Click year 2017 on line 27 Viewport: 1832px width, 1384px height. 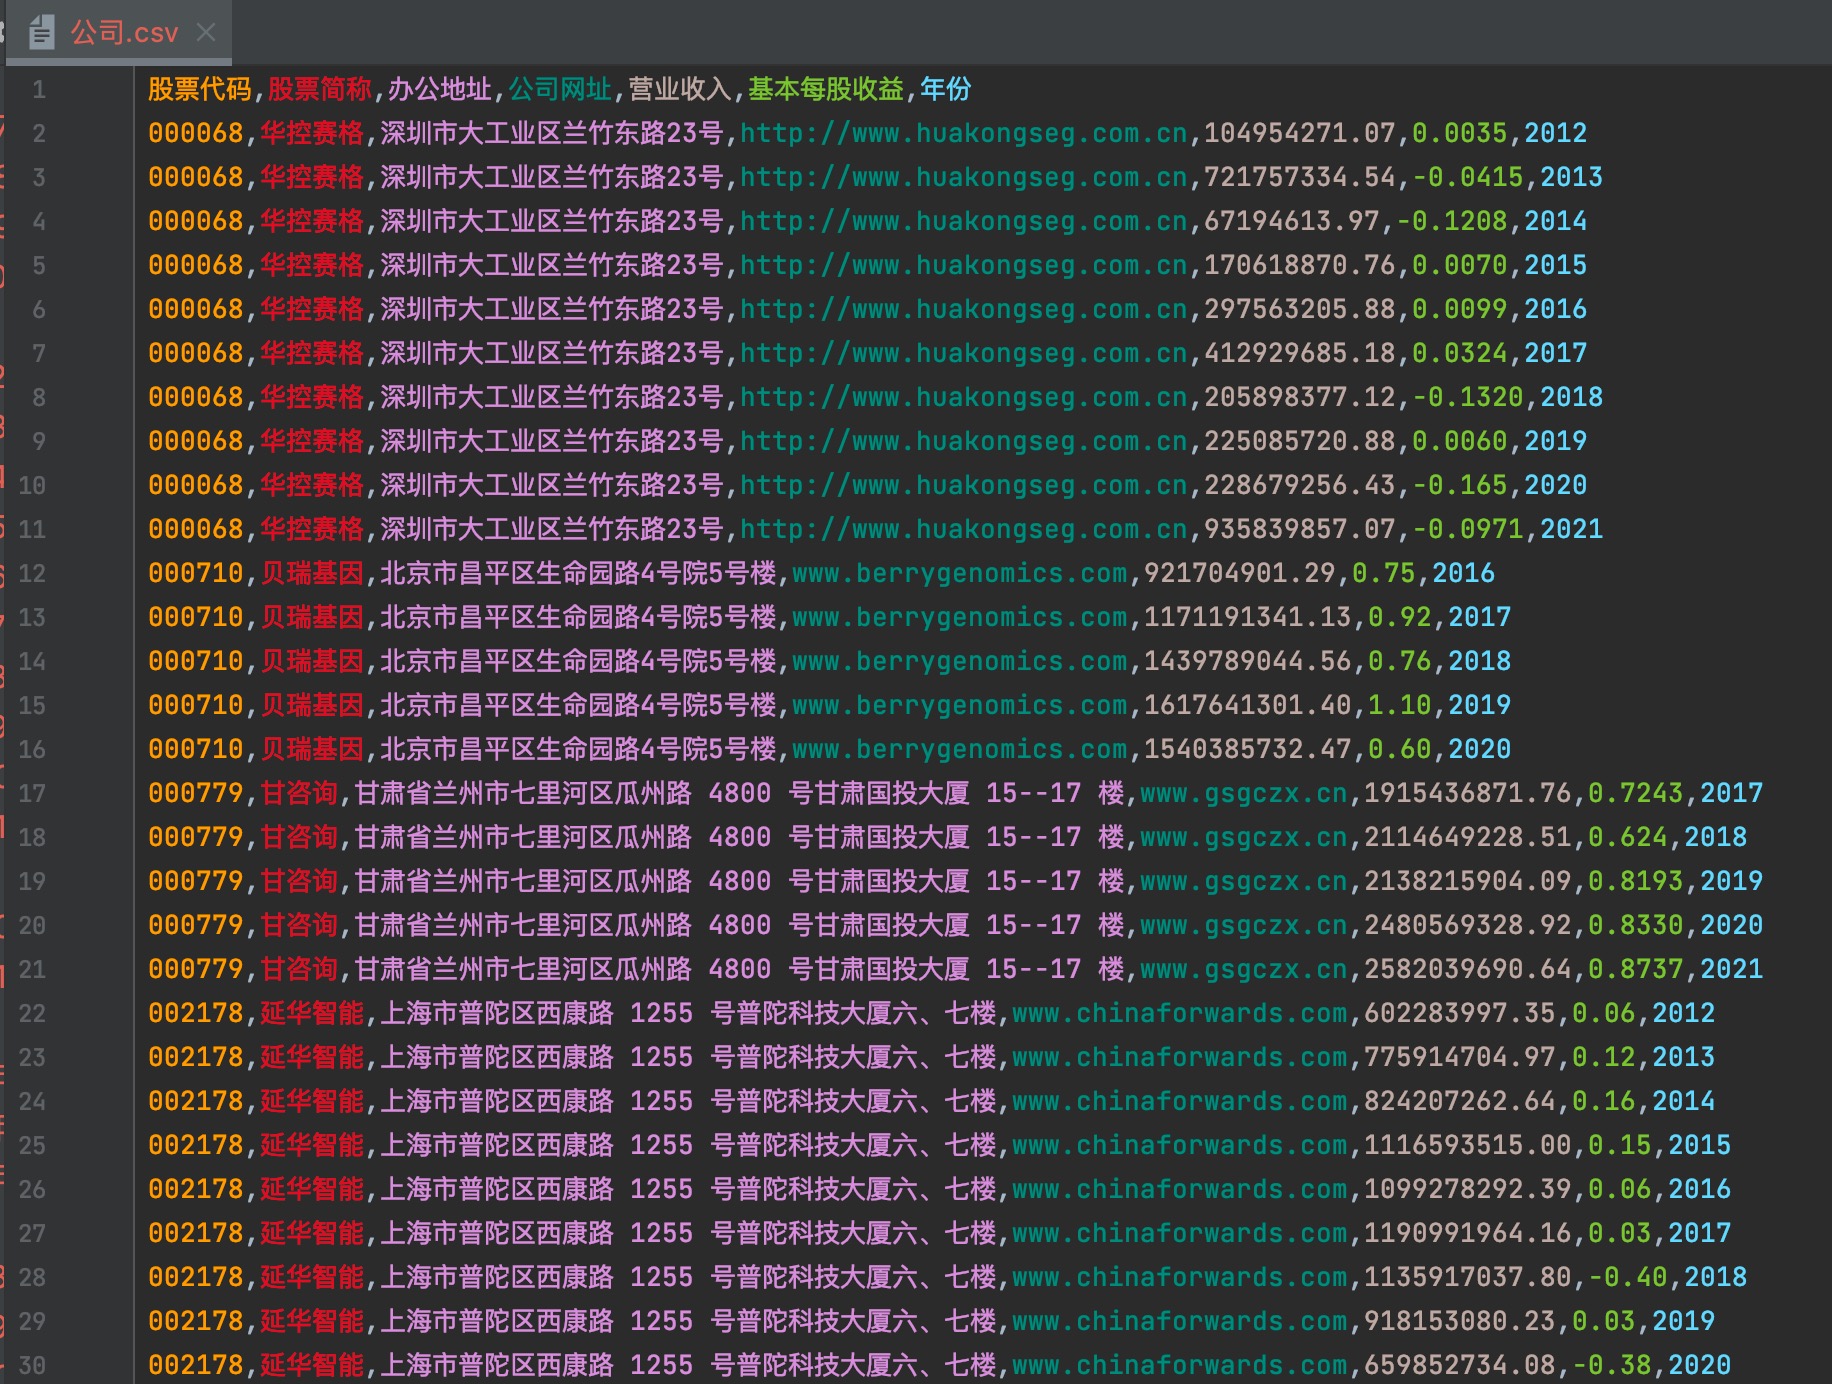[1700, 1233]
